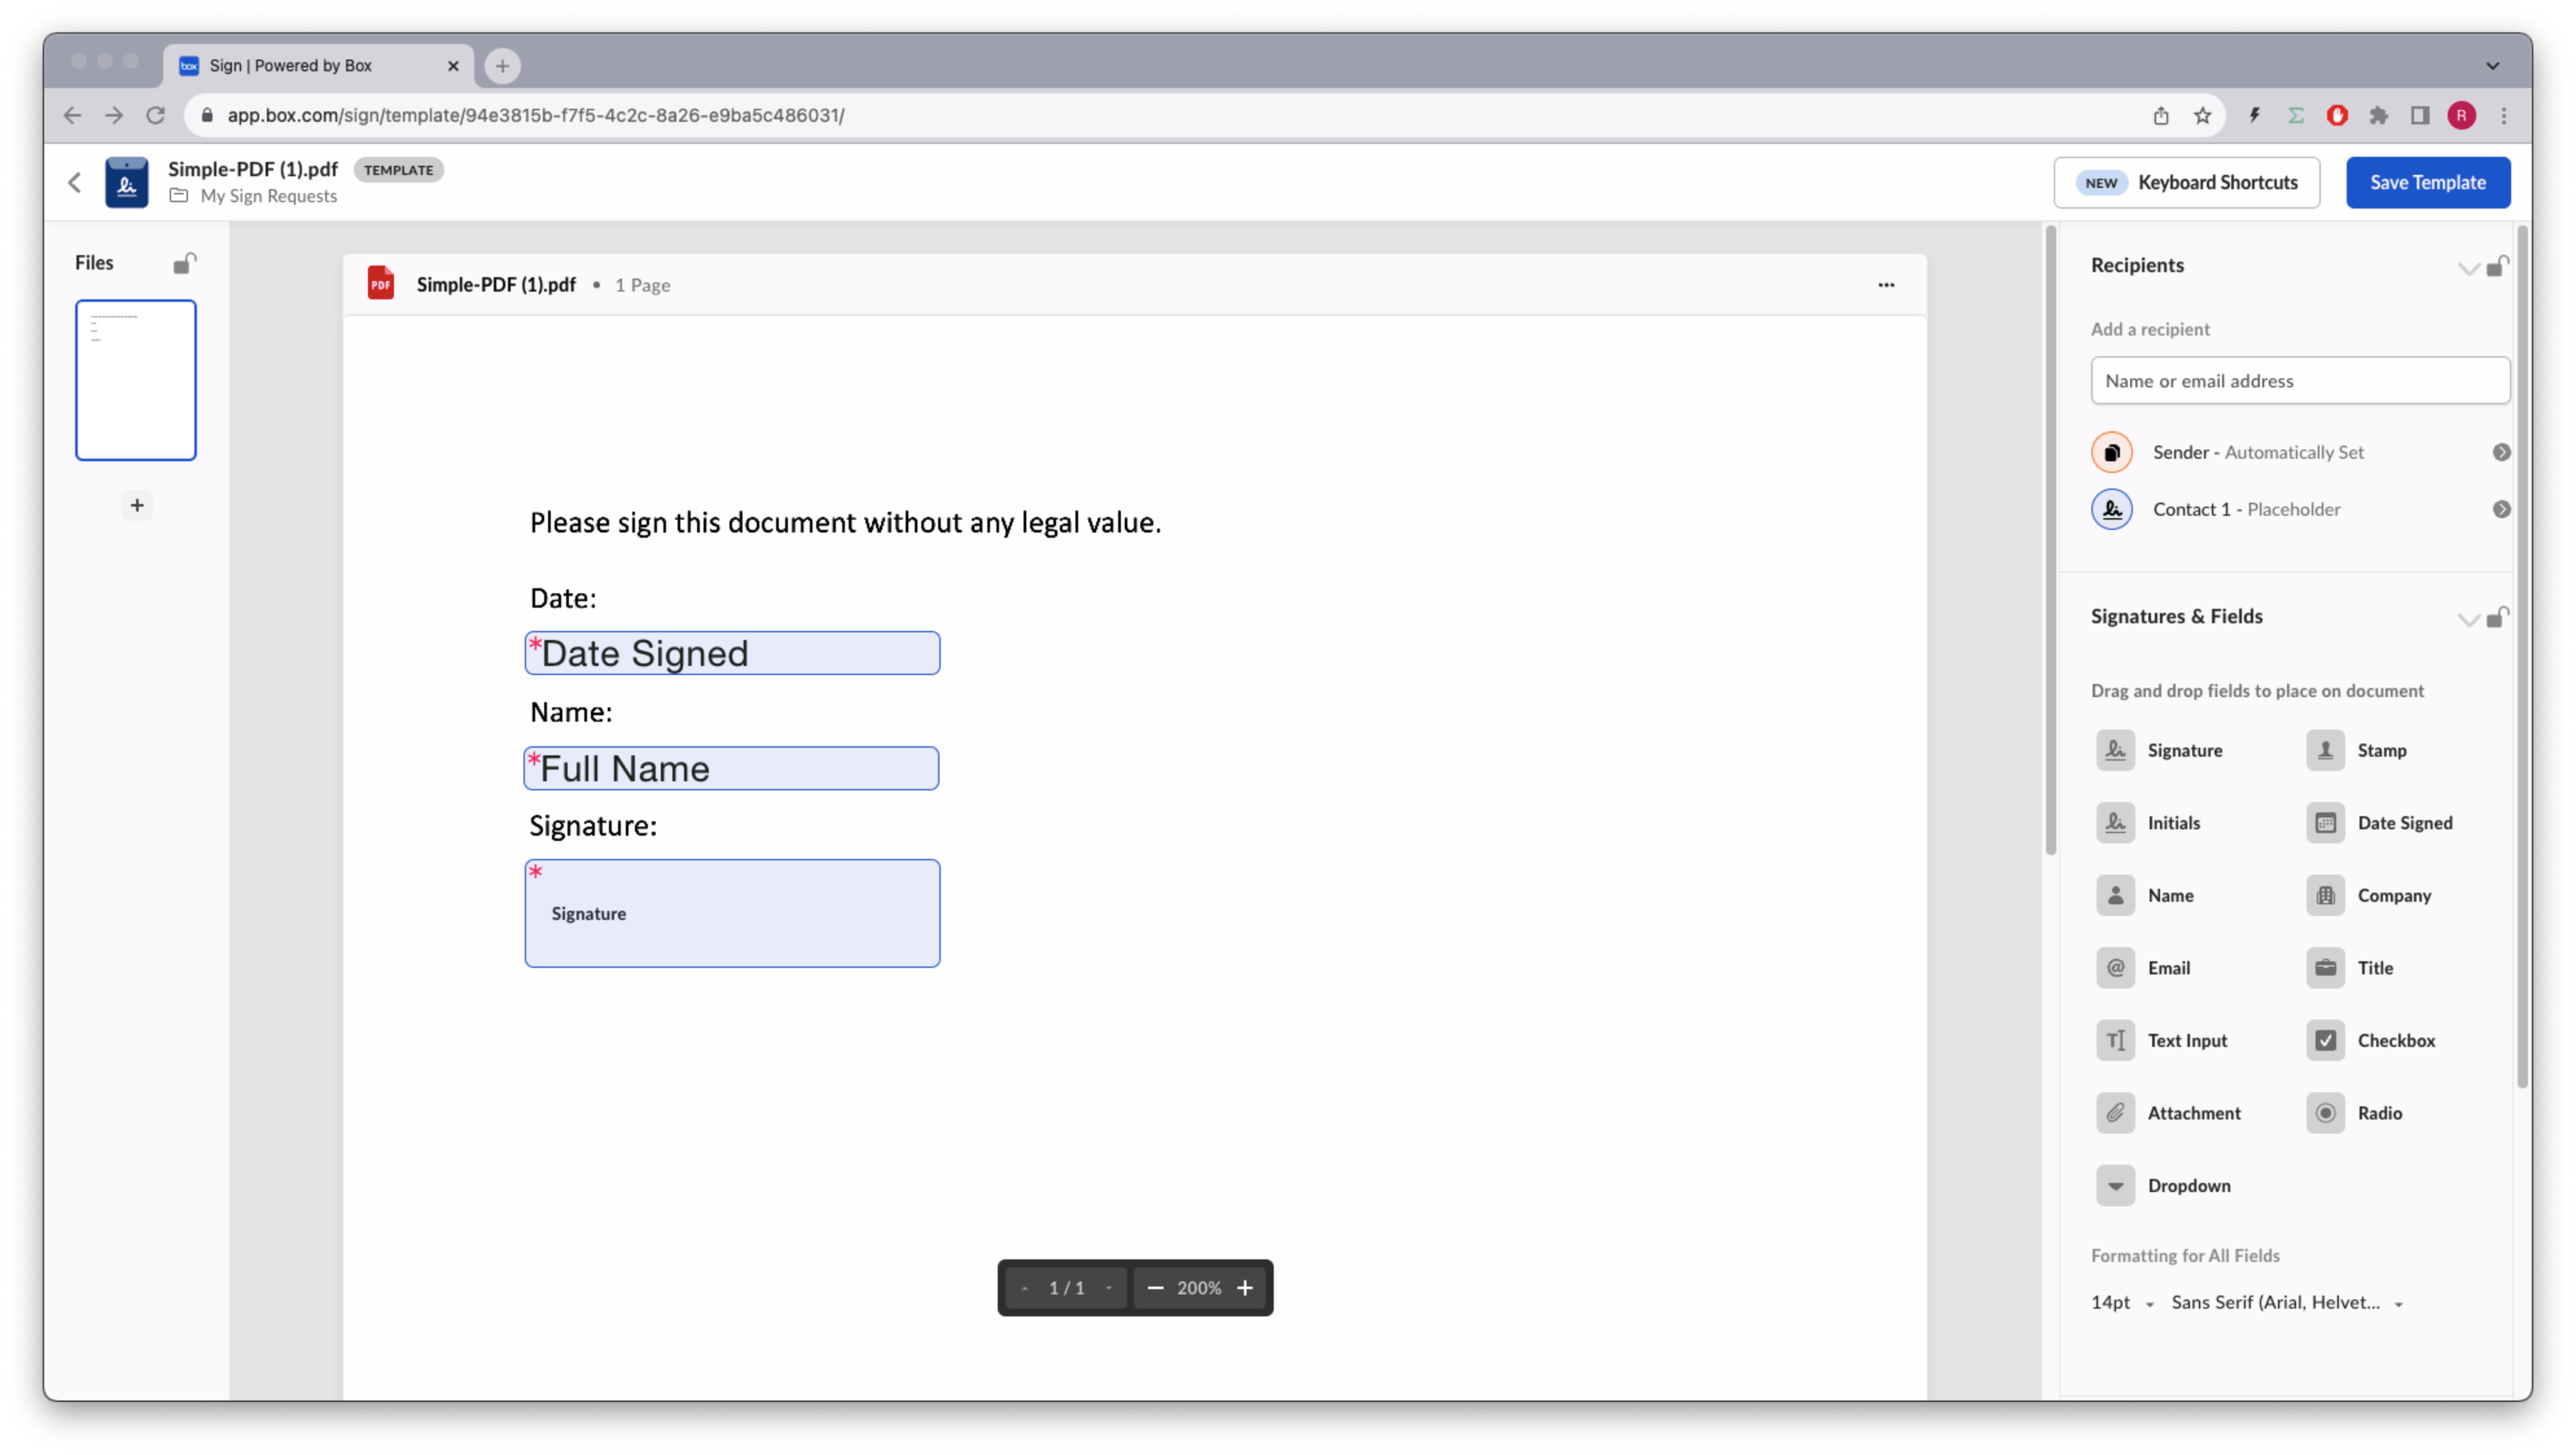Open the Sans Serif font family dropdown
The height and width of the screenshot is (1455, 2576).
[x=2287, y=1302]
